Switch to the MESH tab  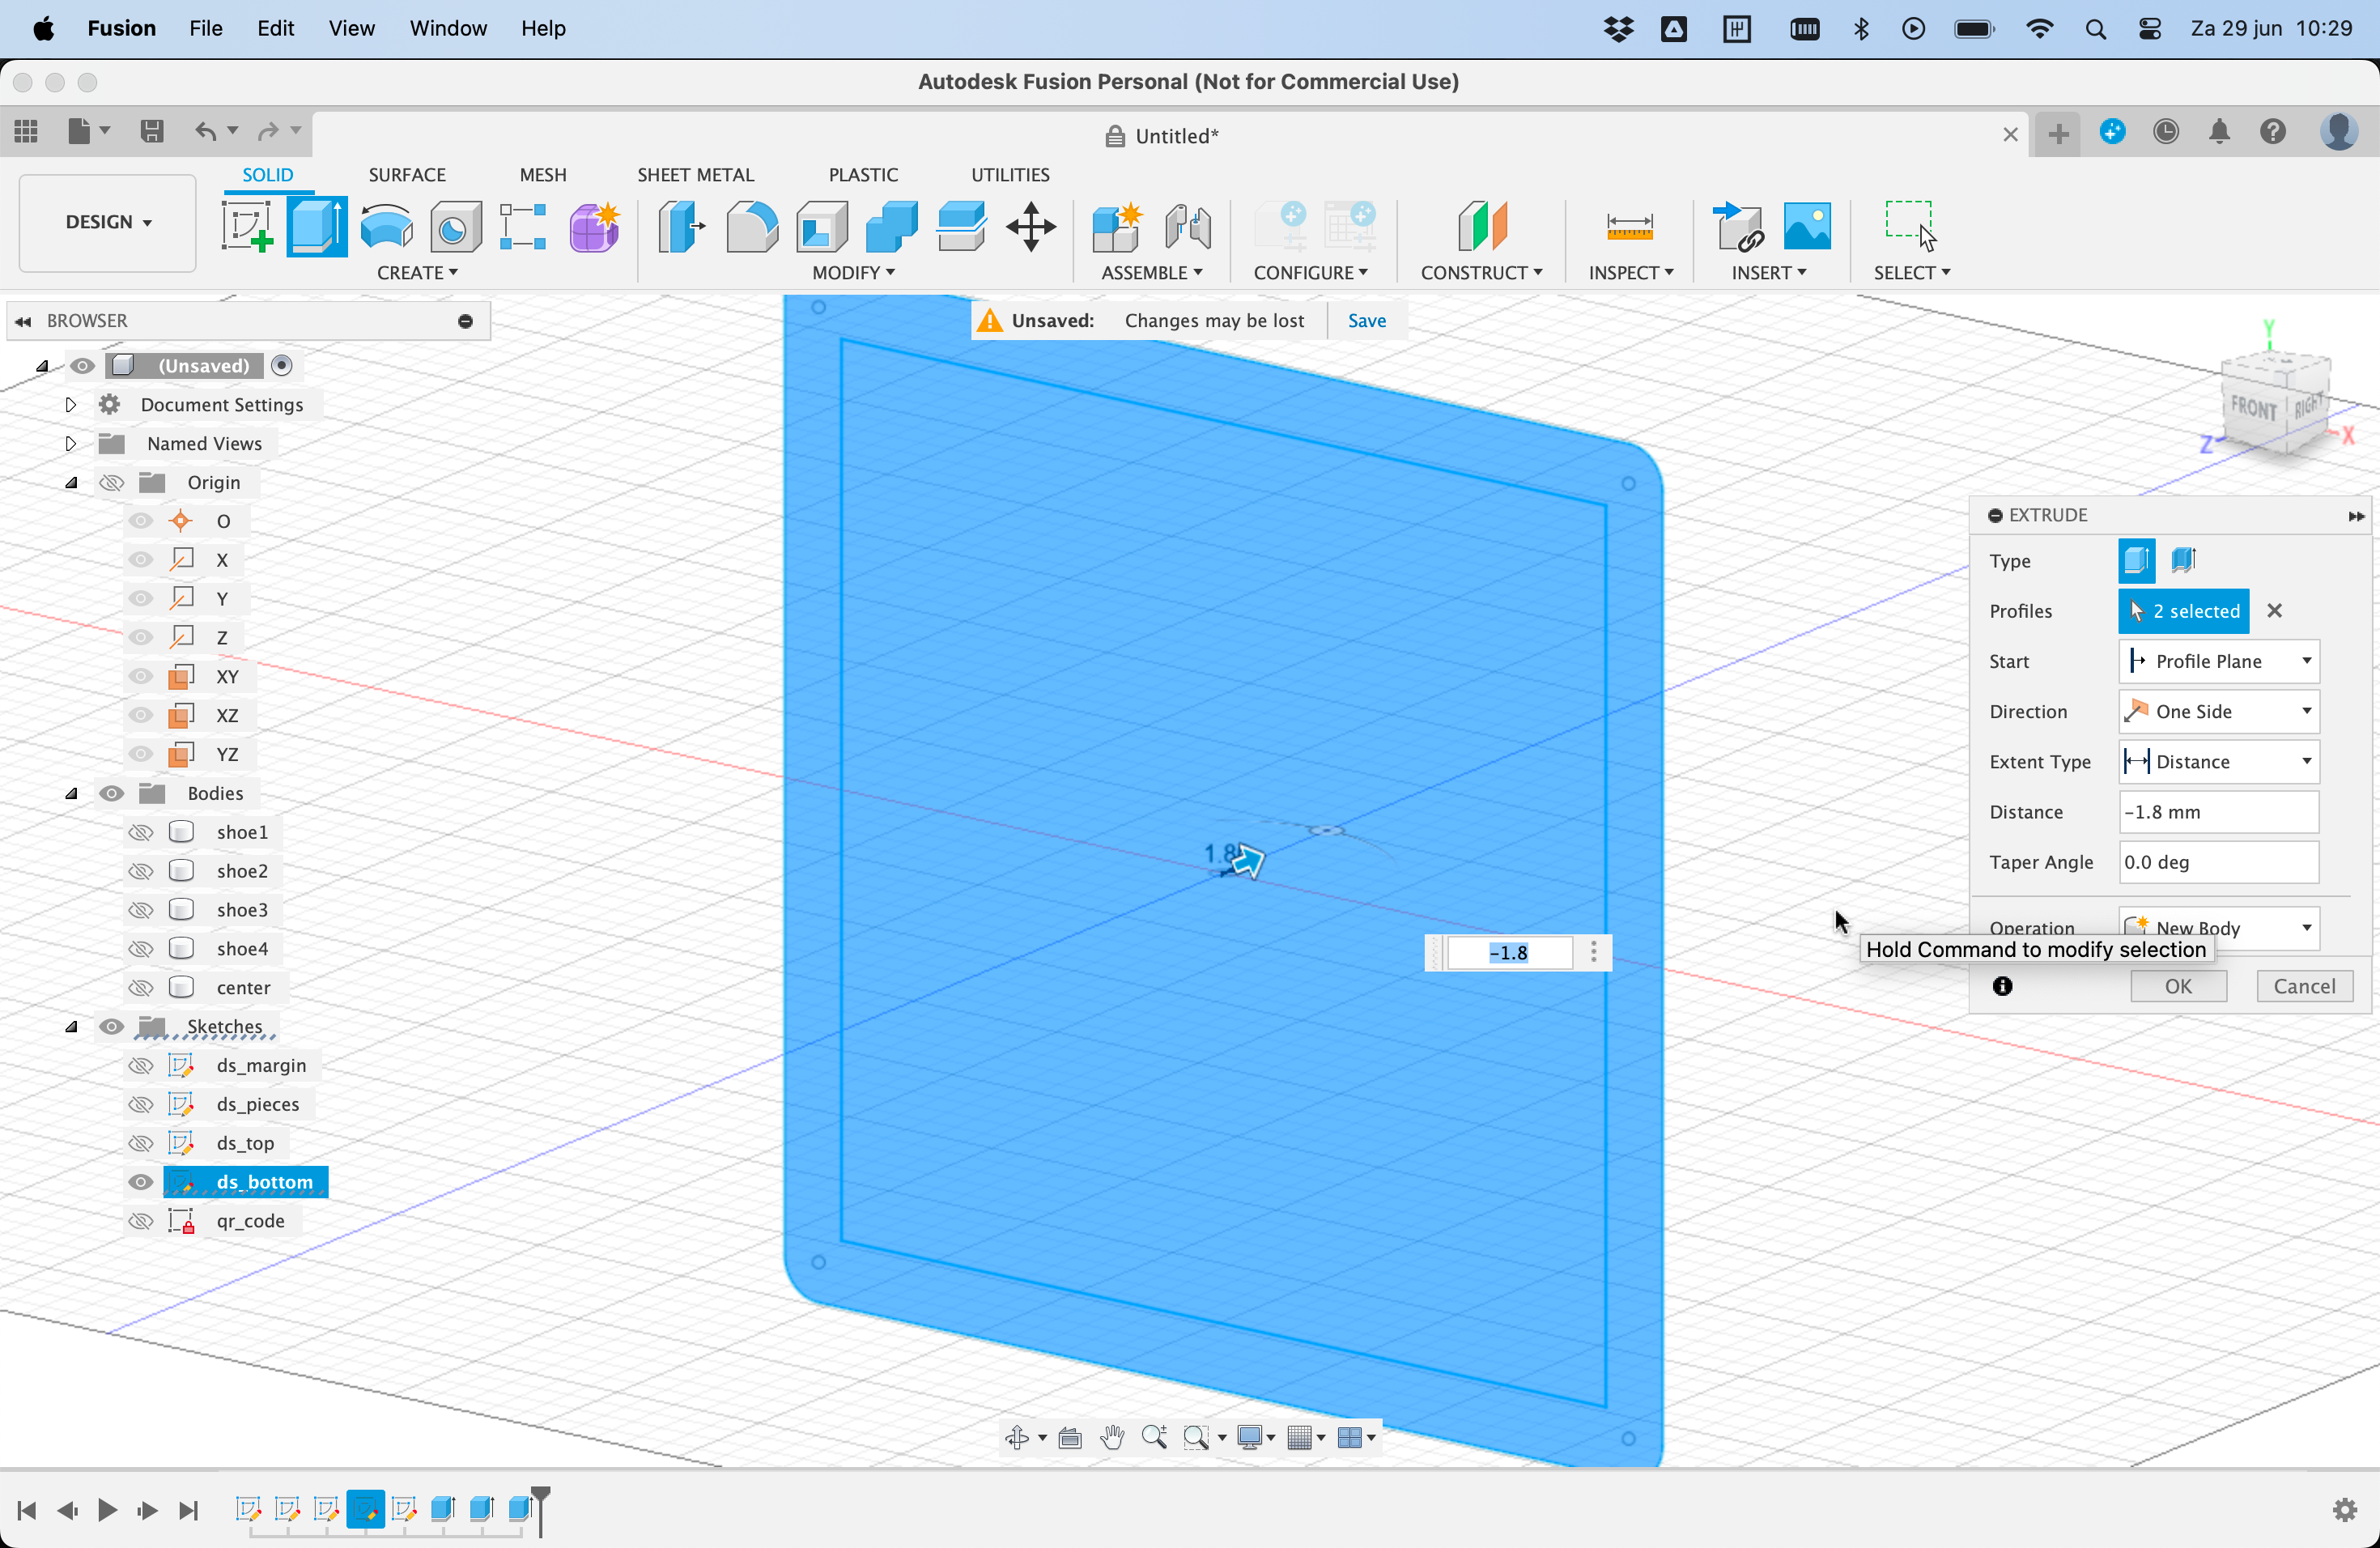(x=543, y=174)
